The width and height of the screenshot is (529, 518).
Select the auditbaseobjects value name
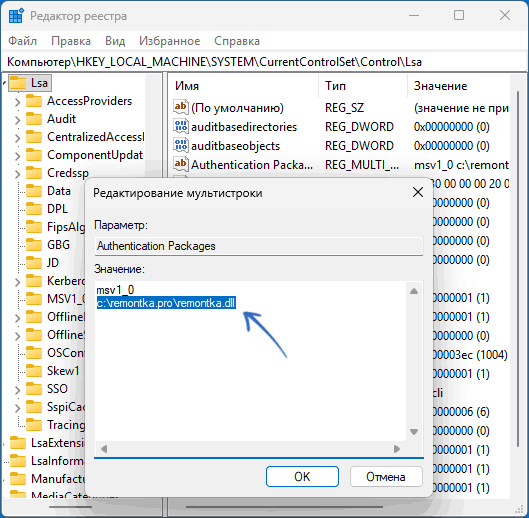[235, 146]
